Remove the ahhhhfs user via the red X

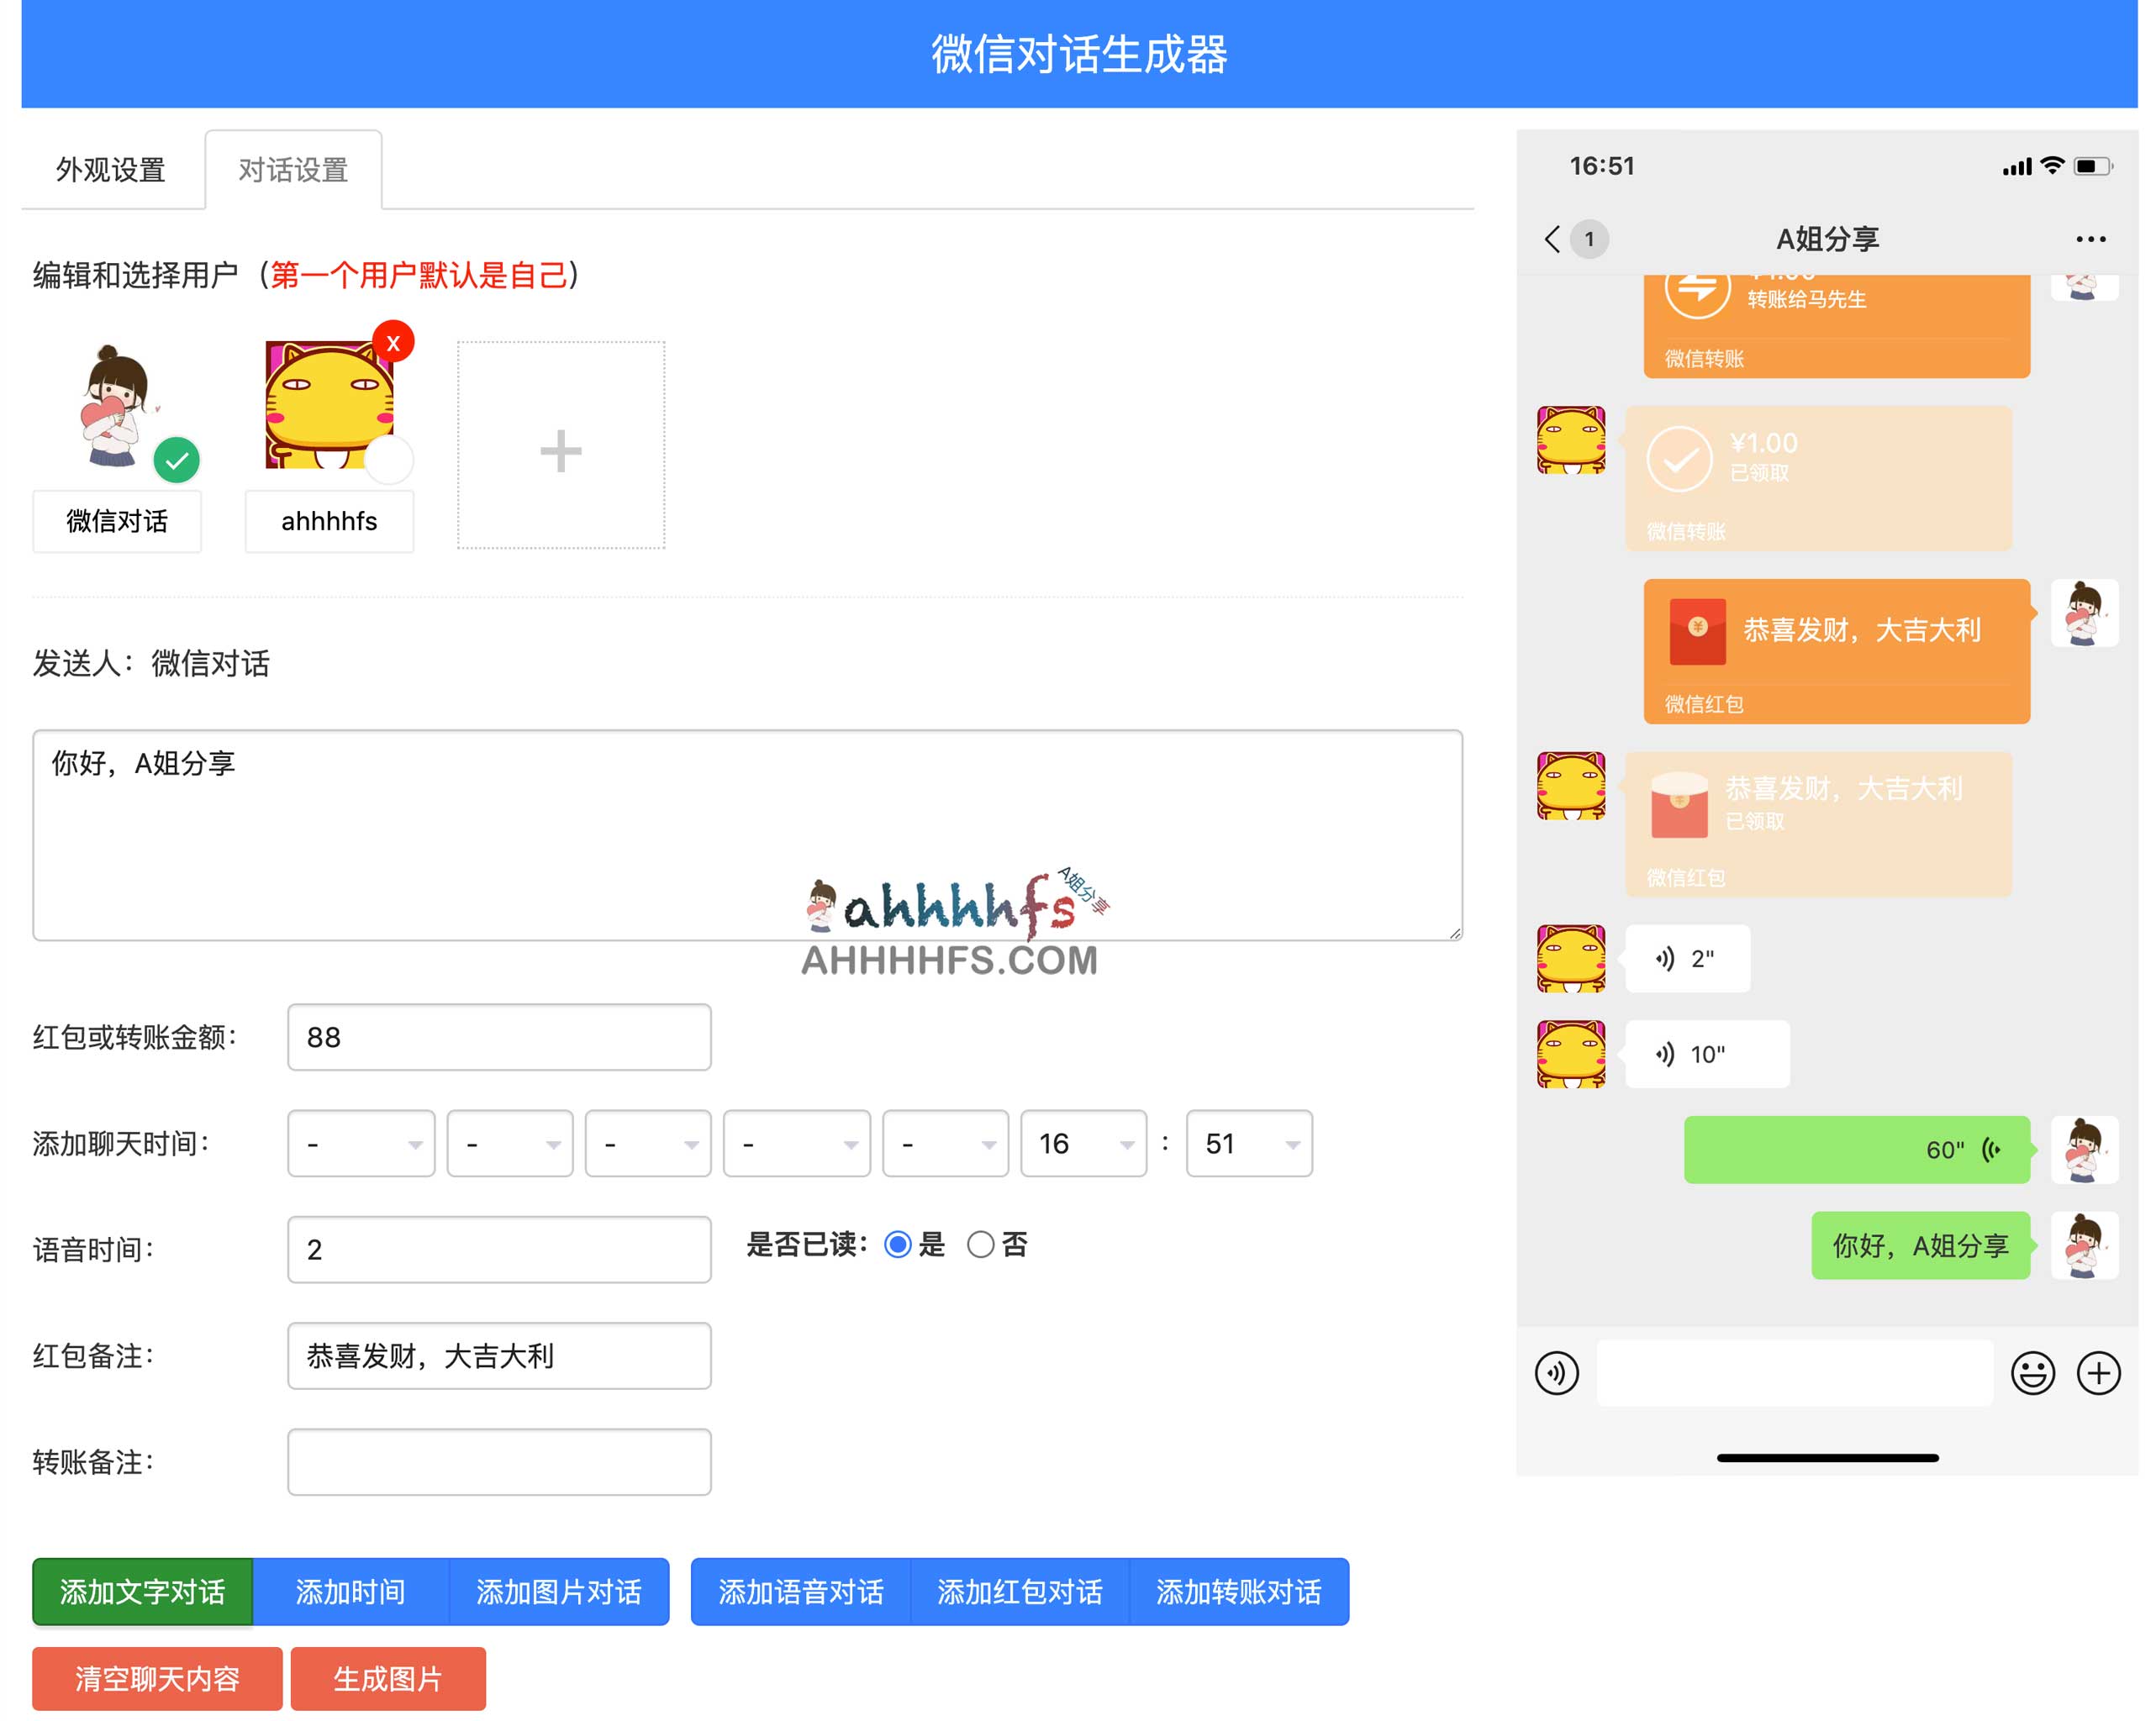392,341
